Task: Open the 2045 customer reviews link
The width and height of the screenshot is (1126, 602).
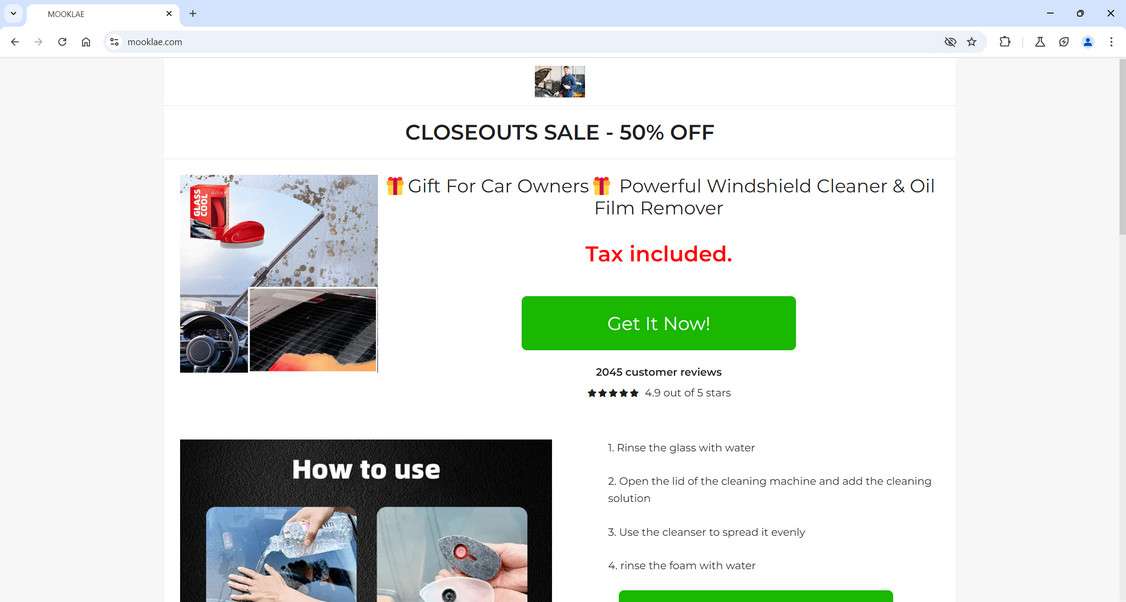Action: 659,372
